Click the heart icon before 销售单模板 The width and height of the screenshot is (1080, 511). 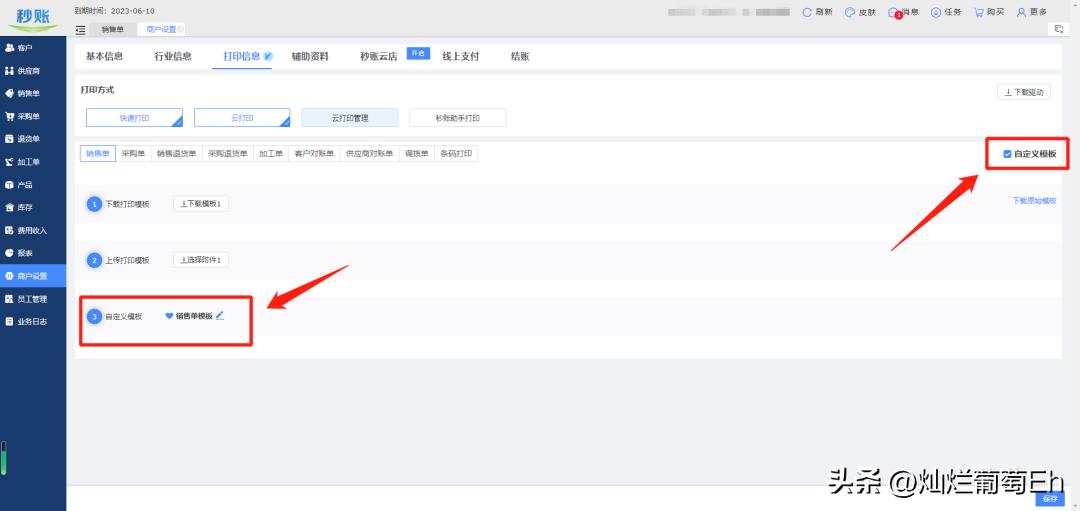coord(169,316)
